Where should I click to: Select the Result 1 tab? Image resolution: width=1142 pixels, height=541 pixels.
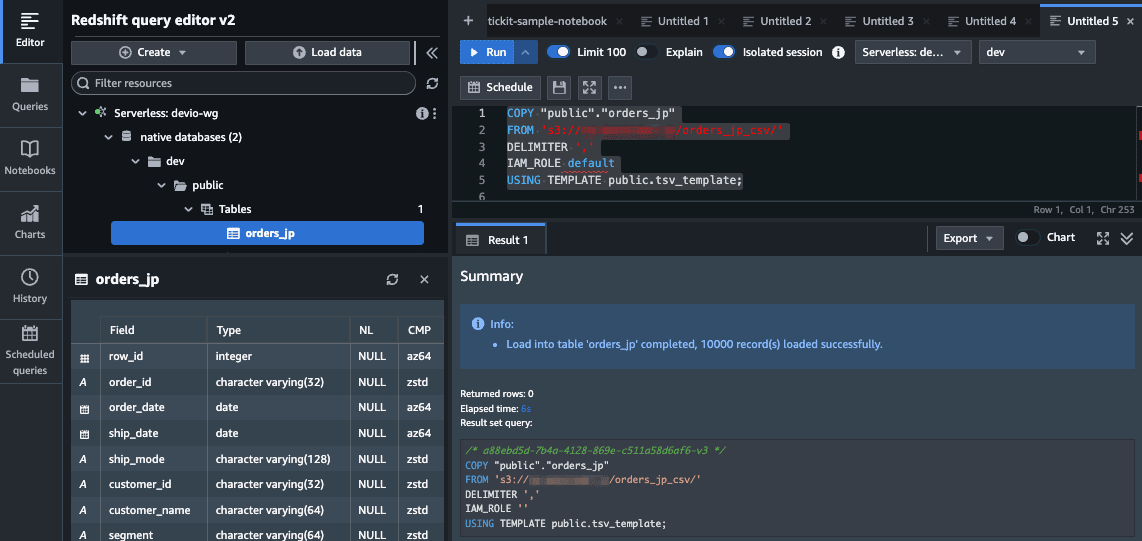500,240
